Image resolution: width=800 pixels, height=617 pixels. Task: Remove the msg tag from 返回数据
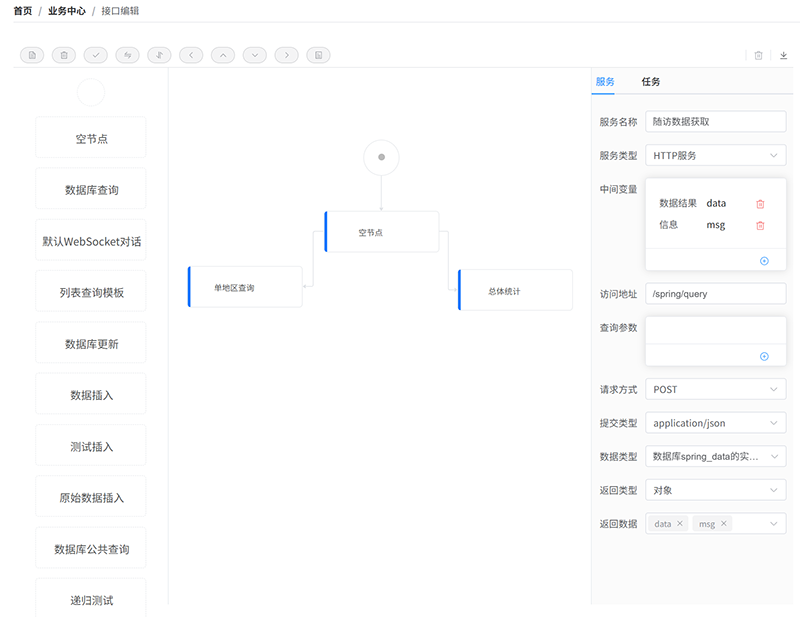click(x=723, y=524)
